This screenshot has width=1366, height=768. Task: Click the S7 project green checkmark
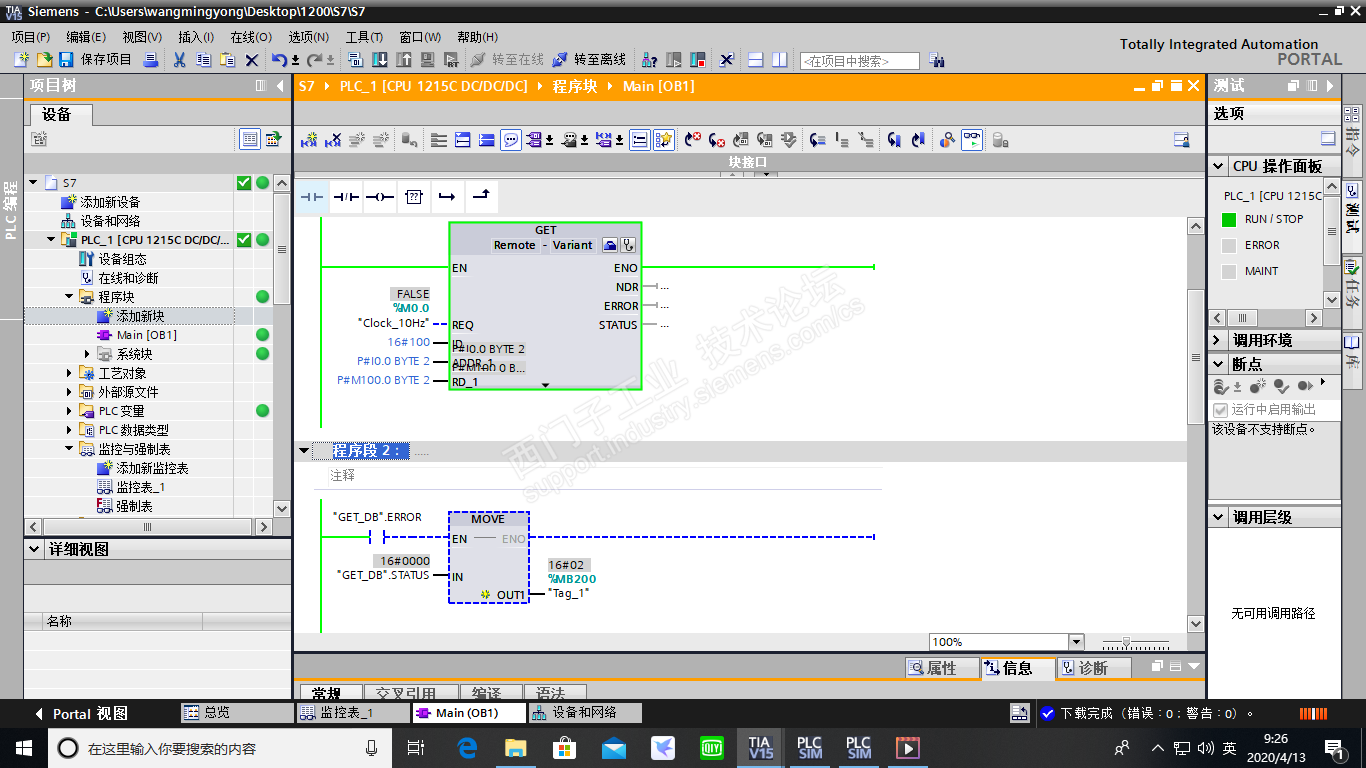coord(244,183)
